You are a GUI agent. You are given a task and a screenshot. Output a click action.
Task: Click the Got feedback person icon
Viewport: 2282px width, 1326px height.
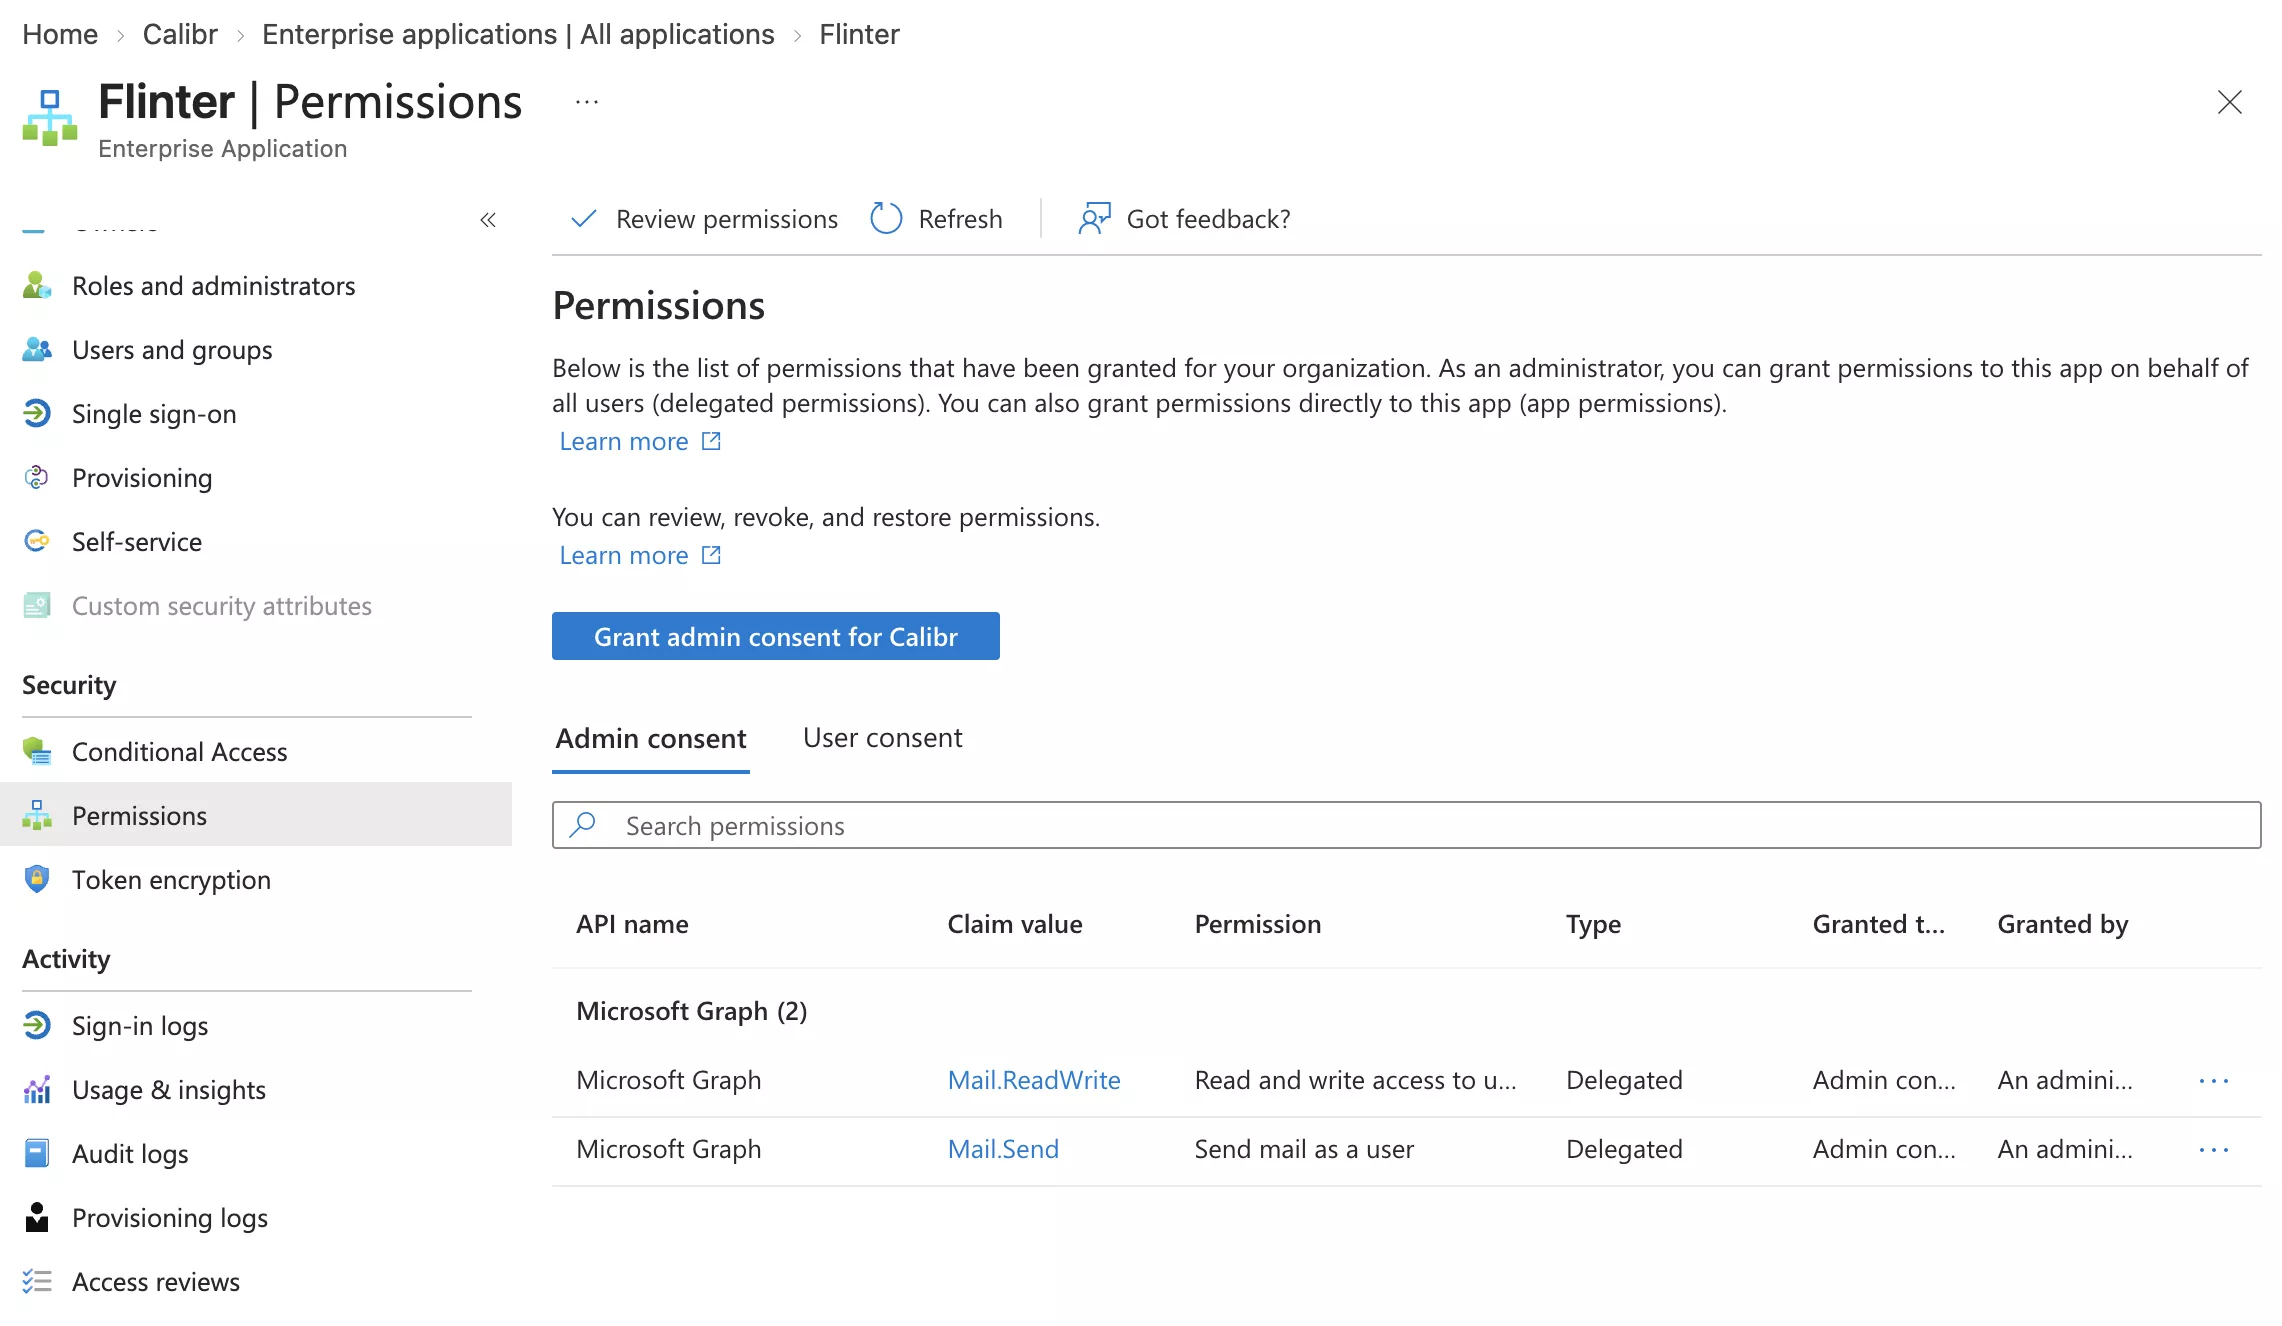coord(1094,219)
